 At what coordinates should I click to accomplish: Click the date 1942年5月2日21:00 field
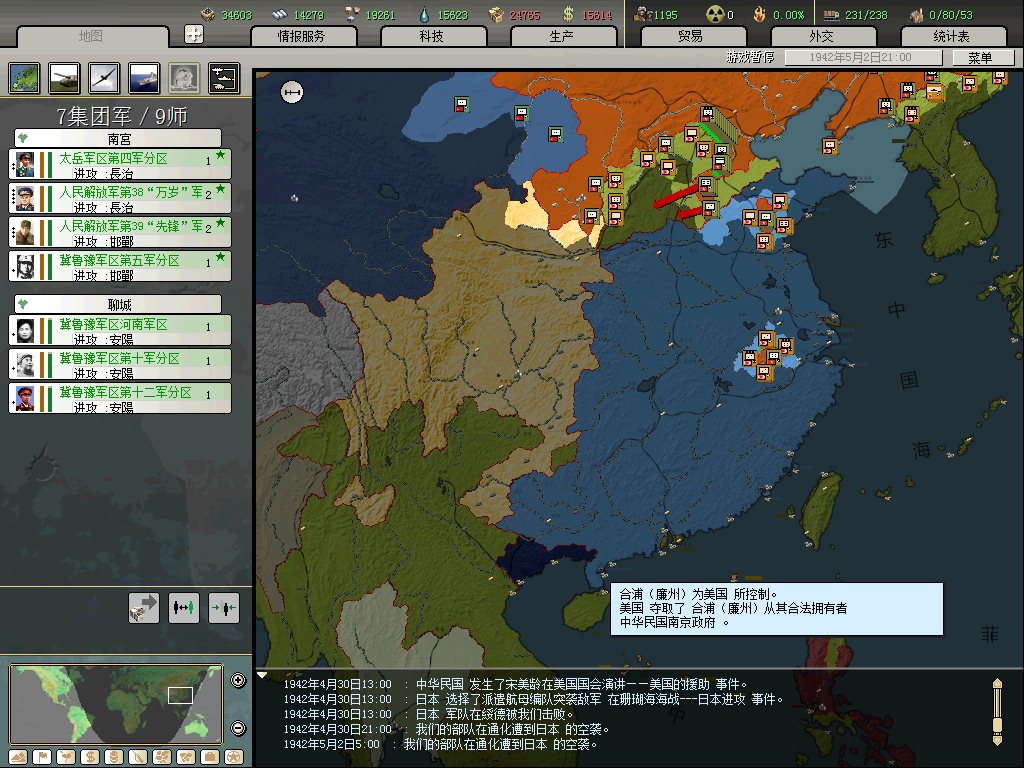[863, 57]
